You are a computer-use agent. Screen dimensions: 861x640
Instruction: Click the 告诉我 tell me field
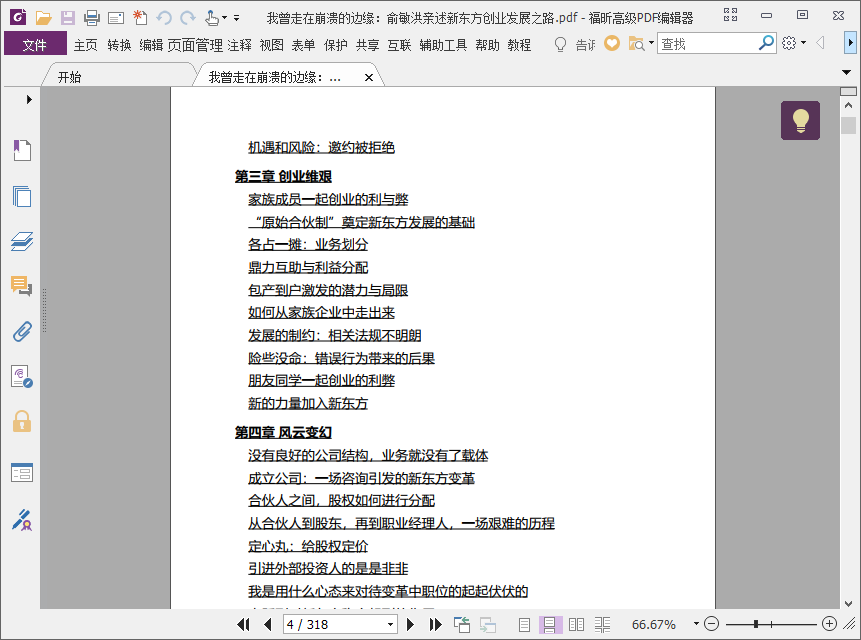[x=585, y=44]
